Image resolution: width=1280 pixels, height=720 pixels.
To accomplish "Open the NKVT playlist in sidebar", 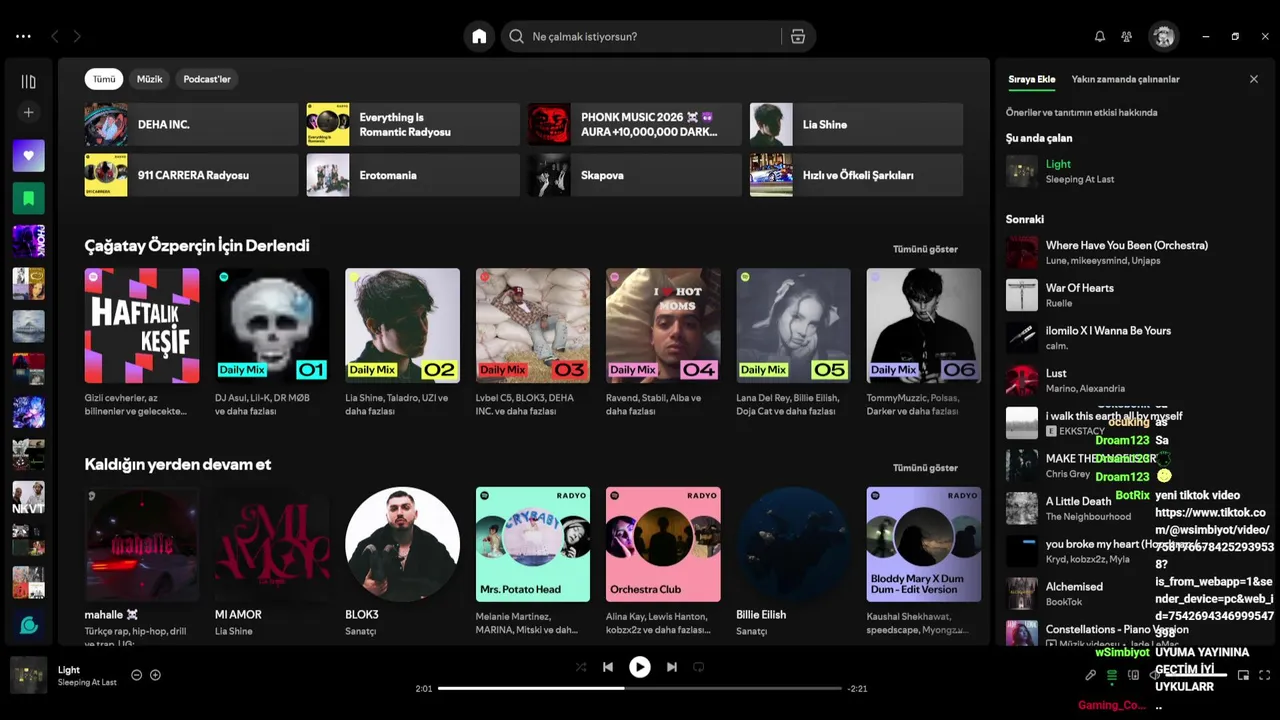I will 28,497.
